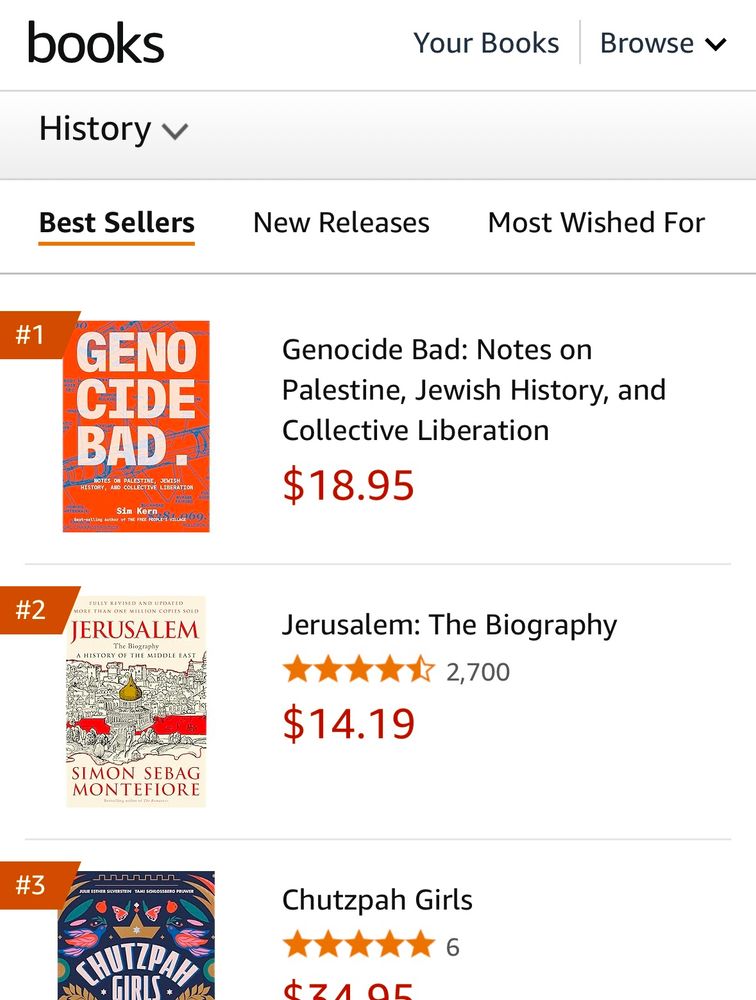Switch to Most Wished For tab
The width and height of the screenshot is (756, 1000).
[596, 222]
